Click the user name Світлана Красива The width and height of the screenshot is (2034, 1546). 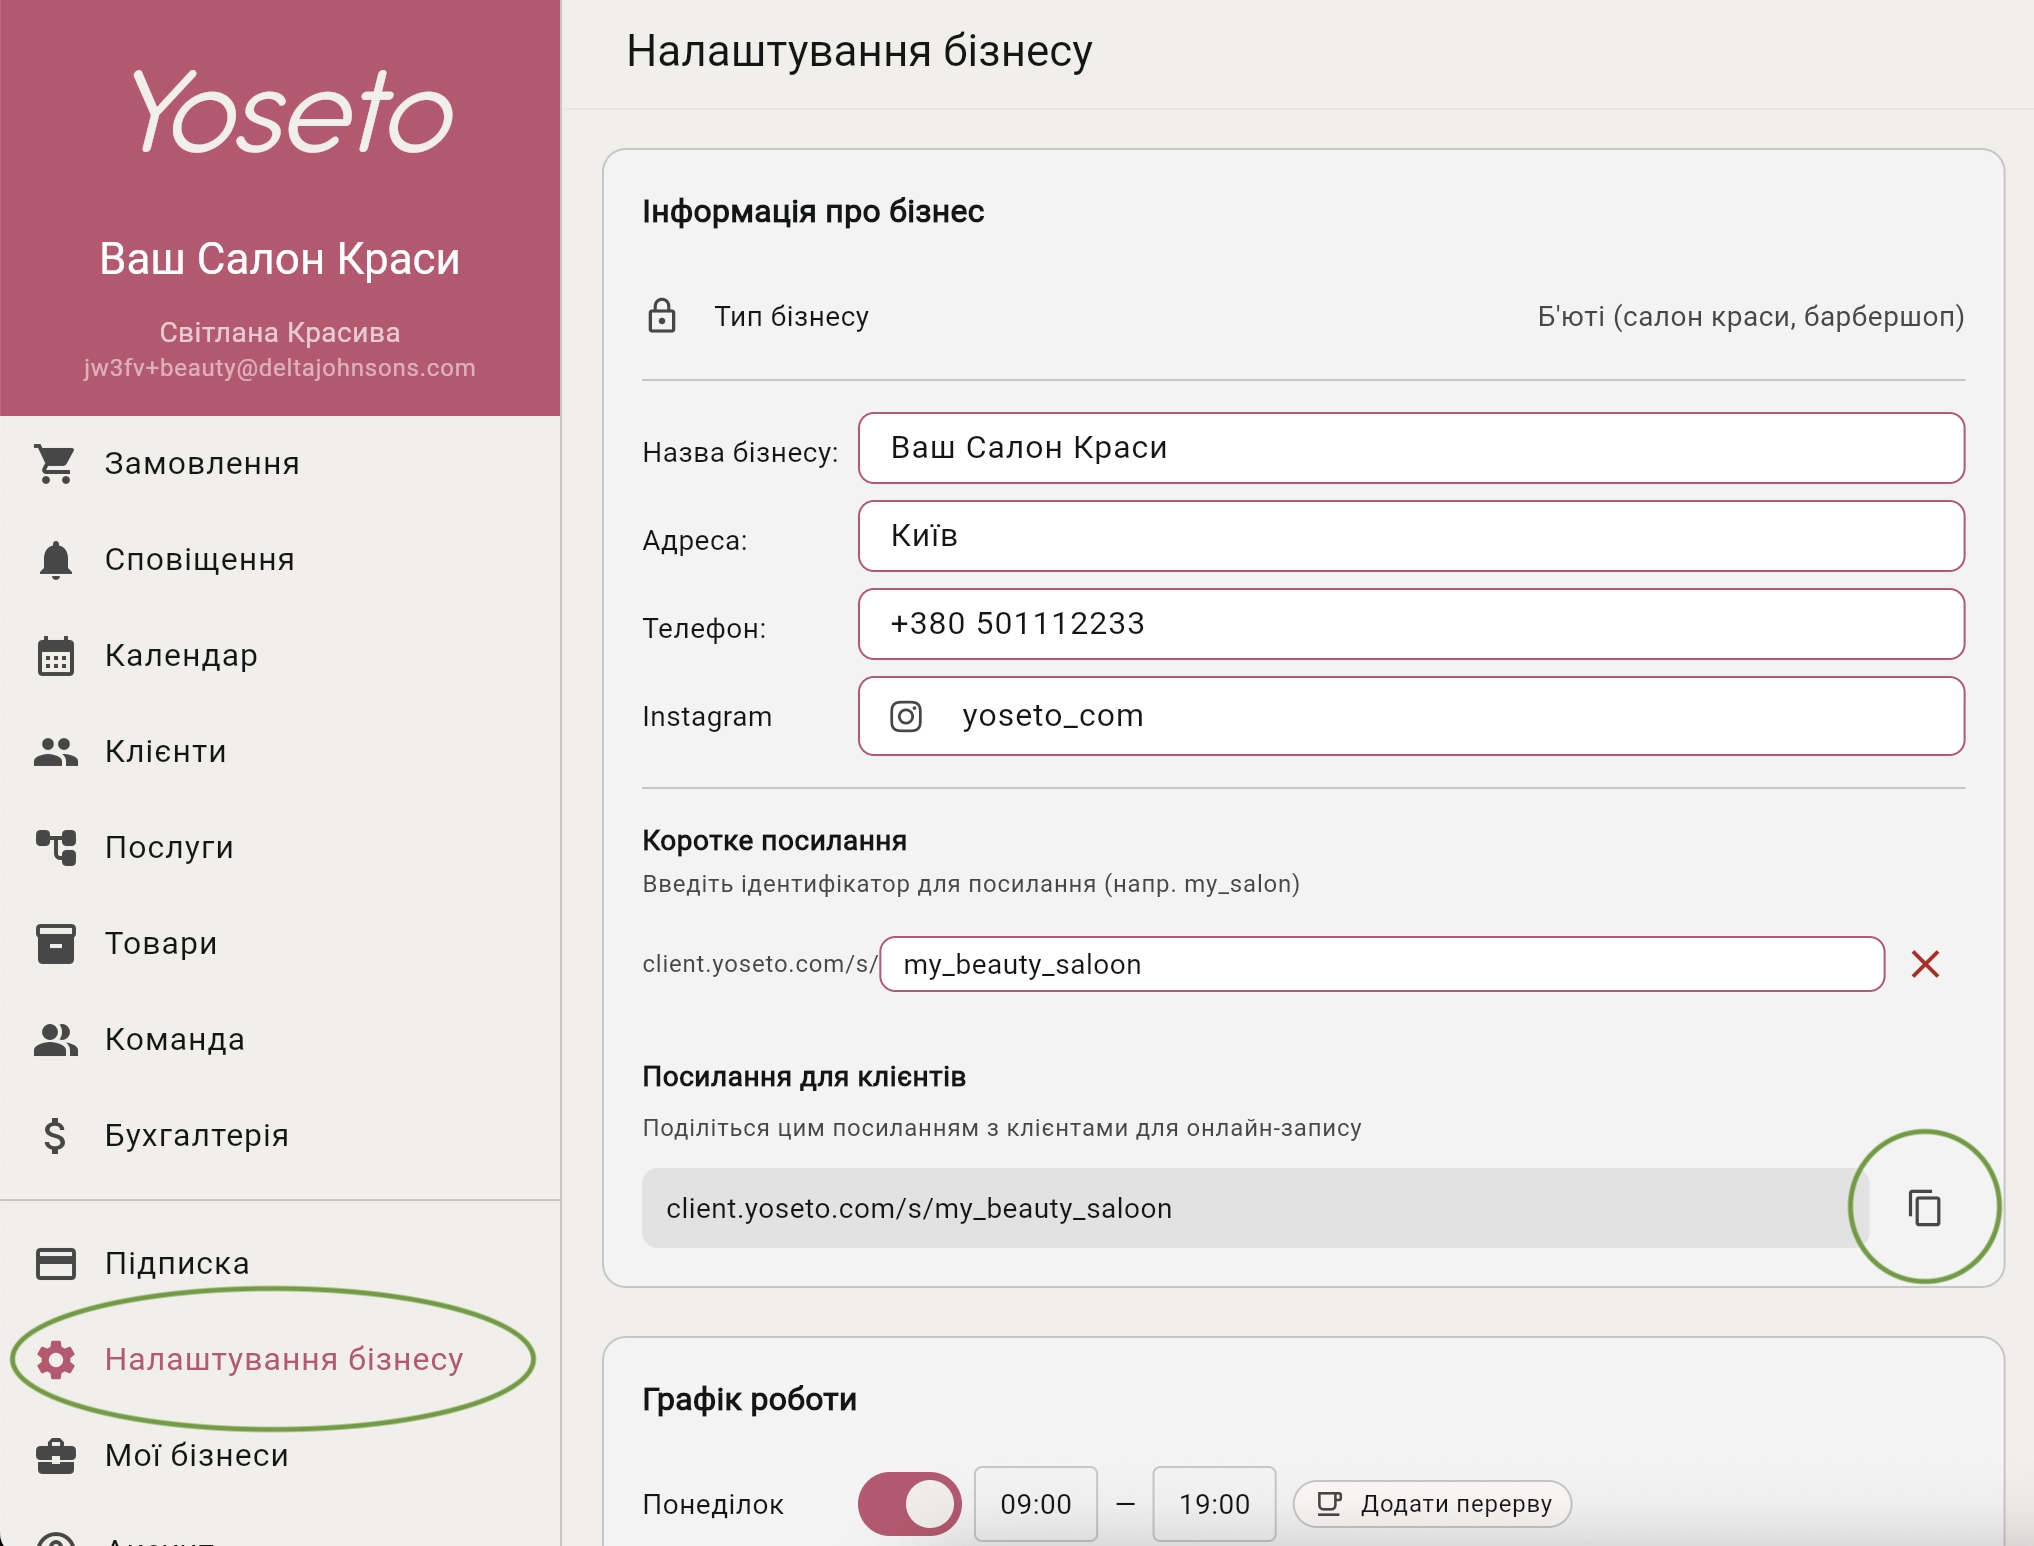[x=280, y=332]
